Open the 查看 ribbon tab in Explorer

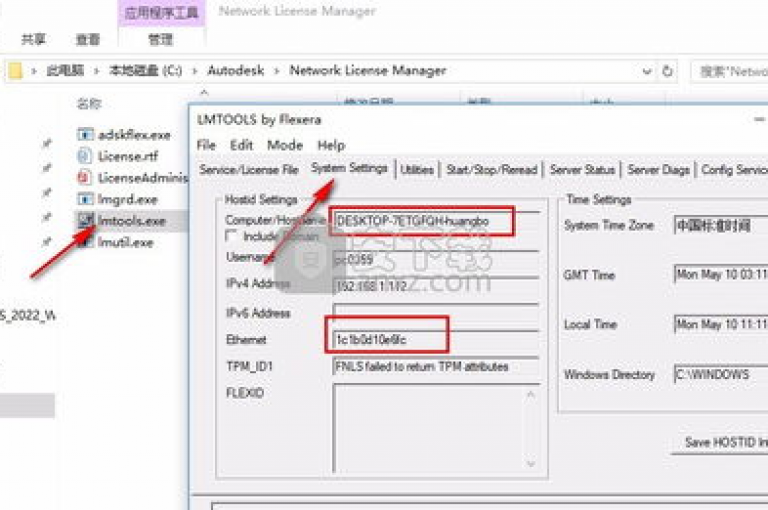[x=88, y=39]
